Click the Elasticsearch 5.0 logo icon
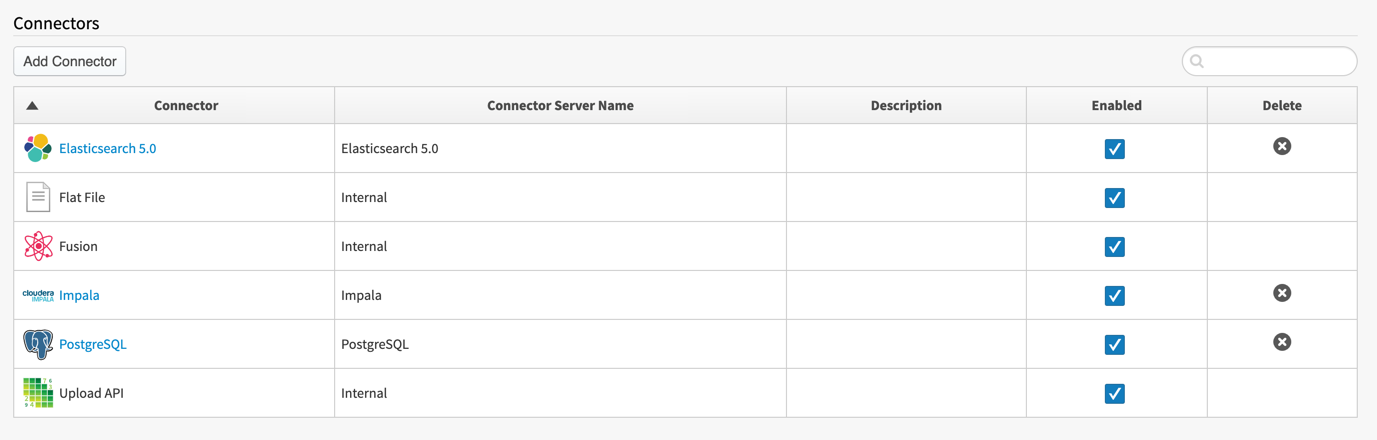Viewport: 1377px width, 440px height. (38, 148)
